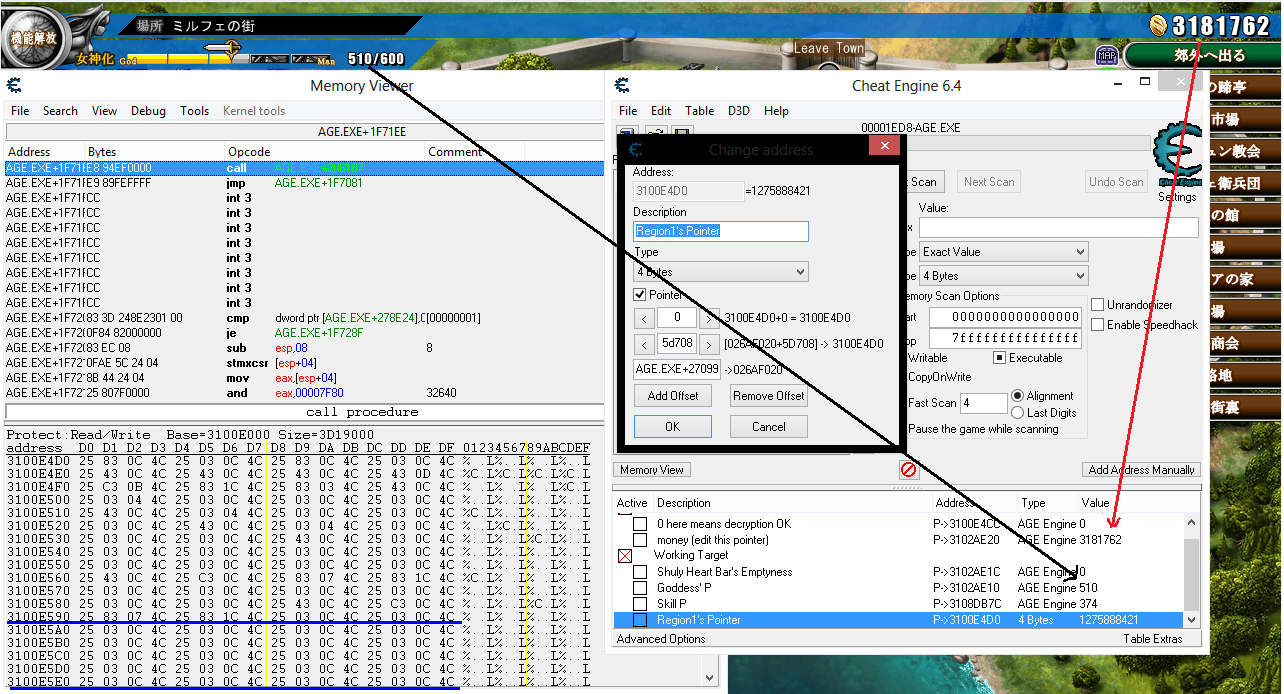This screenshot has width=1284, height=694.
Task: Tick the Enable Speedhack checkbox
Action: pos(1098,325)
